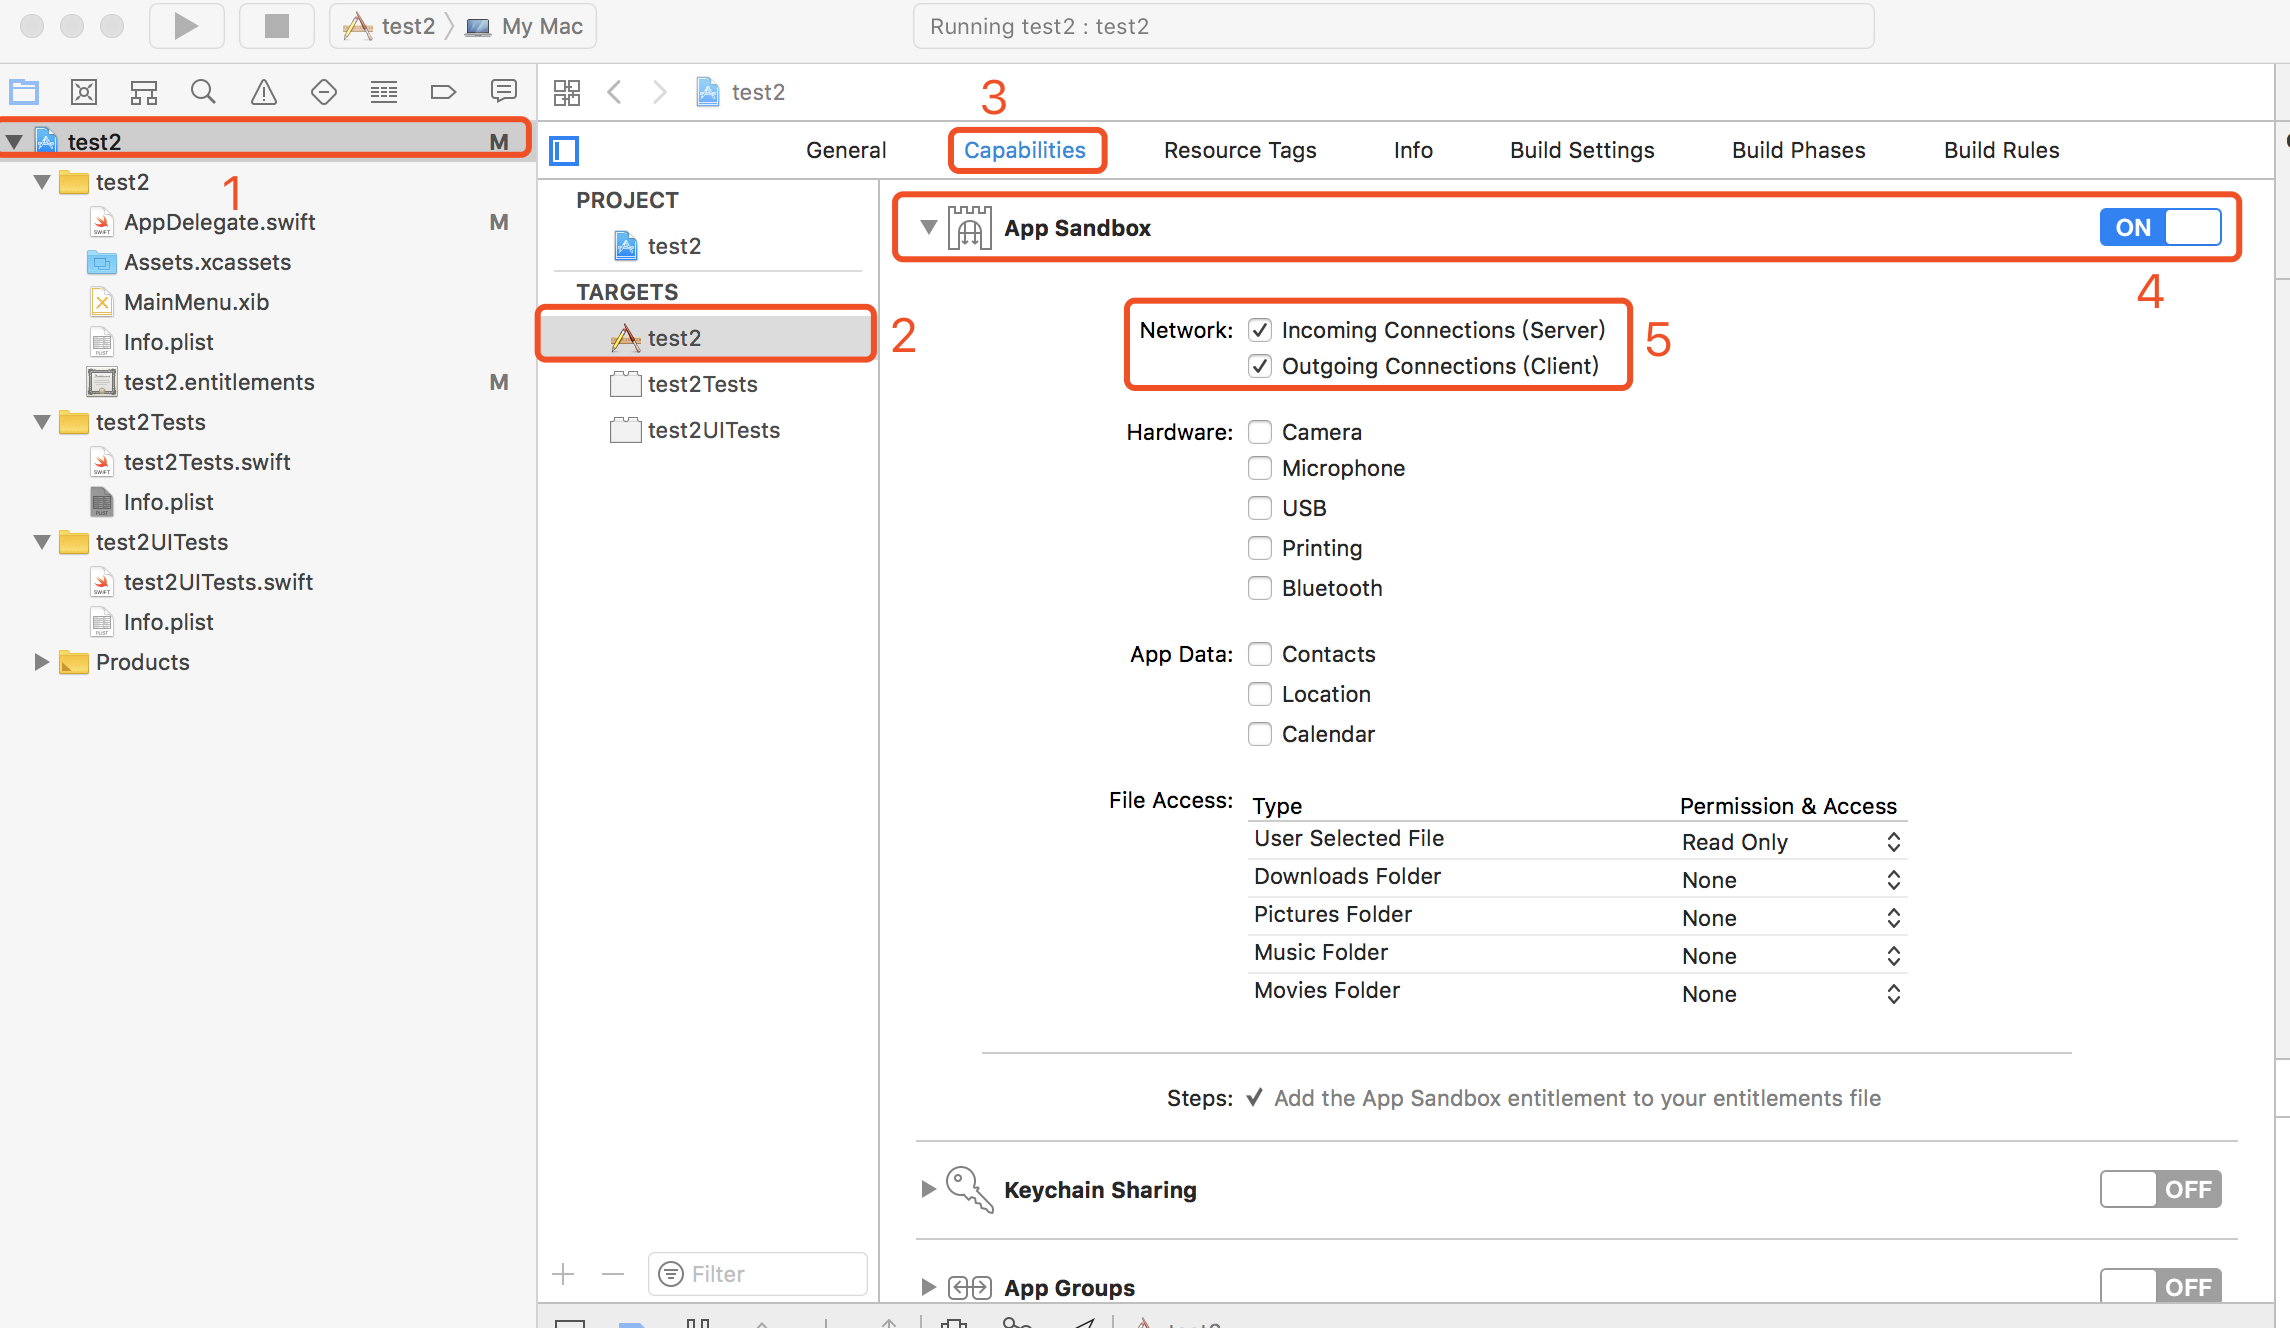The height and width of the screenshot is (1328, 2290).
Task: Click the Stop button in toolbar
Action: 277,26
